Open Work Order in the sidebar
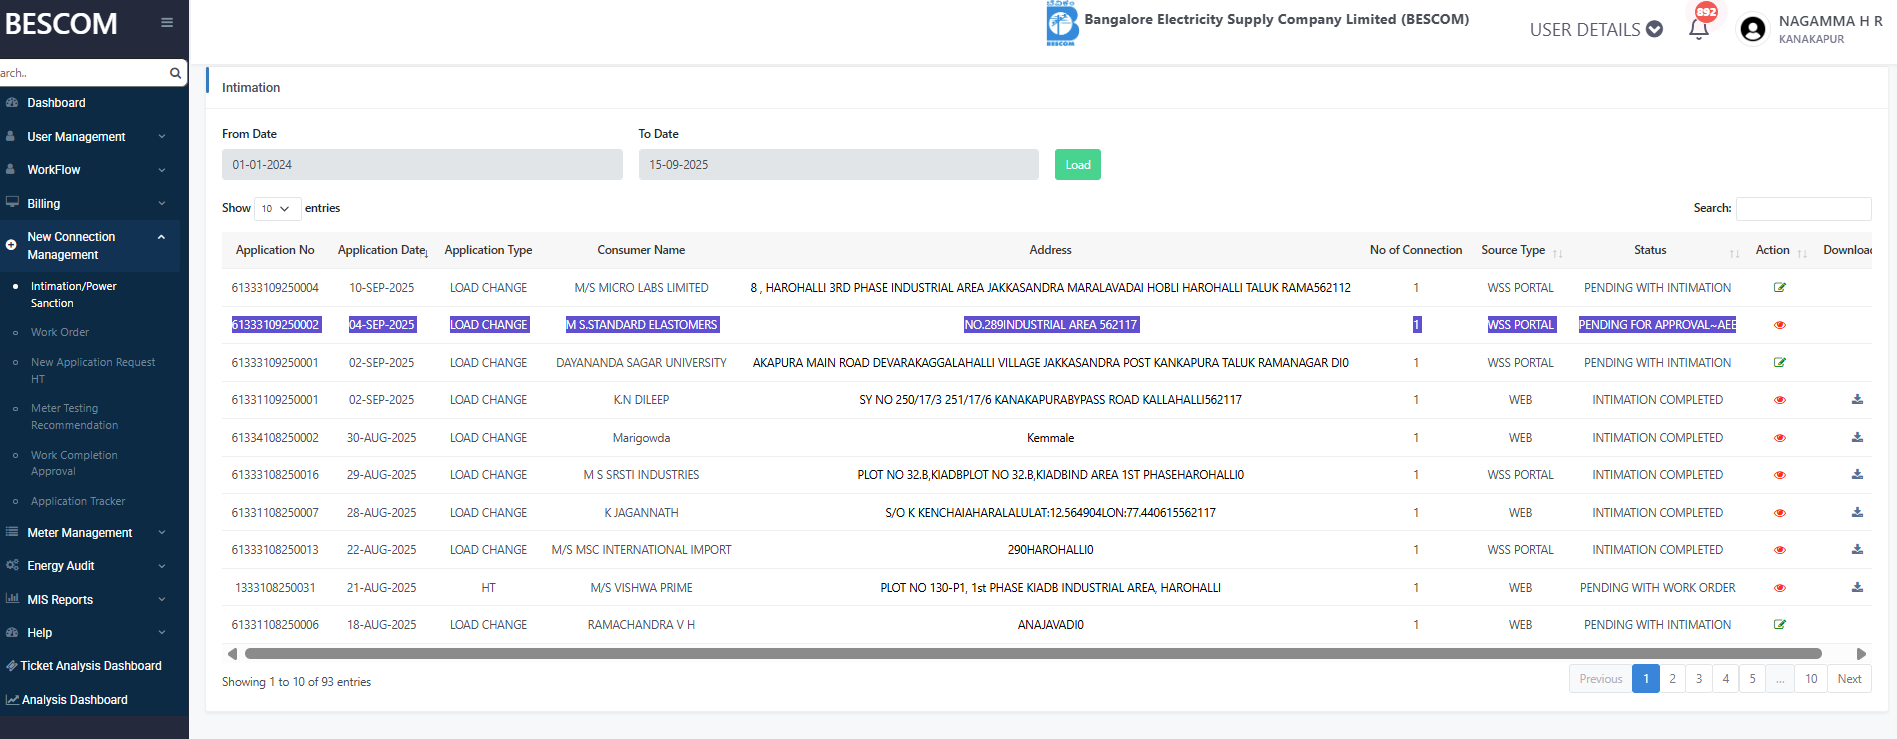Image resolution: width=1897 pixels, height=739 pixels. coord(60,332)
